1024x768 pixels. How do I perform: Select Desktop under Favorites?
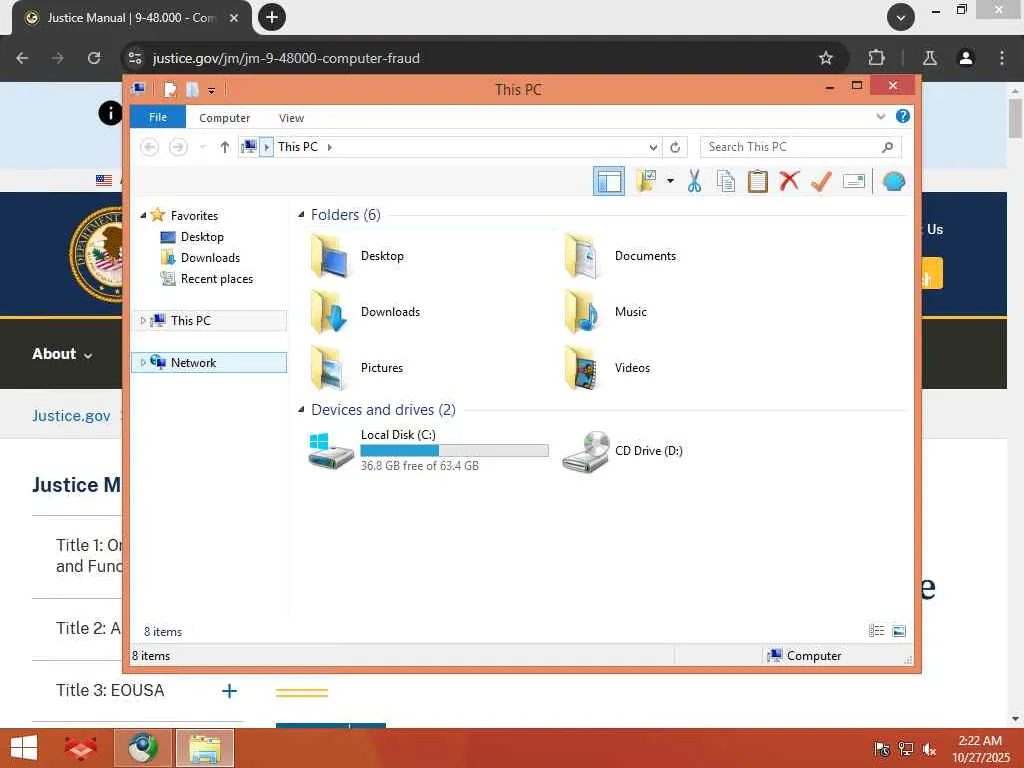click(x=202, y=236)
